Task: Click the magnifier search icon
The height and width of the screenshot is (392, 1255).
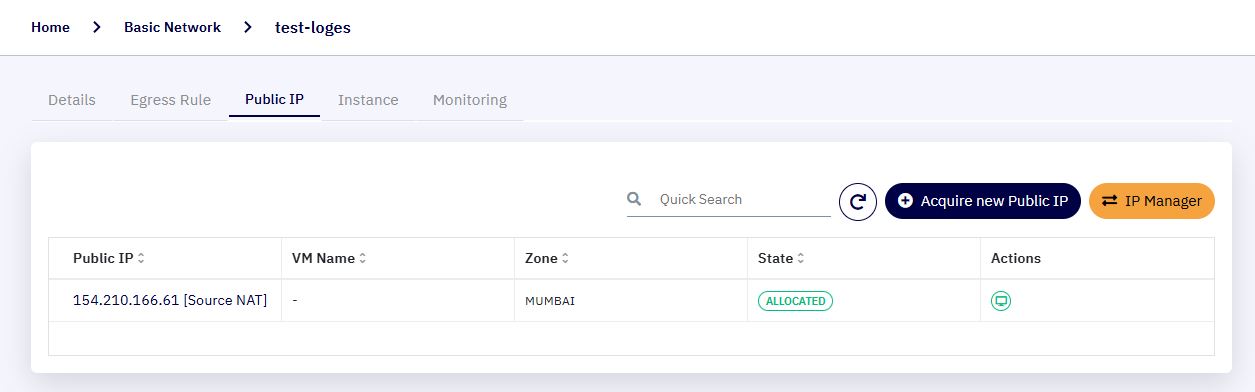Action: tap(634, 199)
